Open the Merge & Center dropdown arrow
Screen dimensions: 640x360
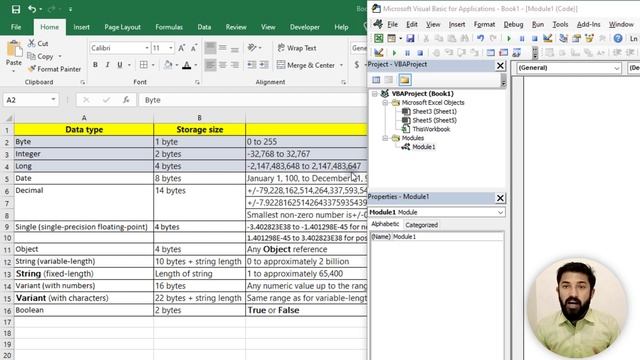point(341,65)
